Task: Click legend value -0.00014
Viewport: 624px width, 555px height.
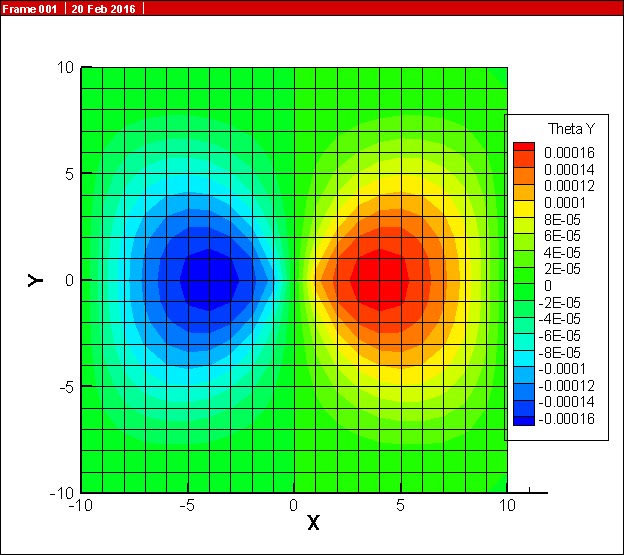Action: point(566,402)
